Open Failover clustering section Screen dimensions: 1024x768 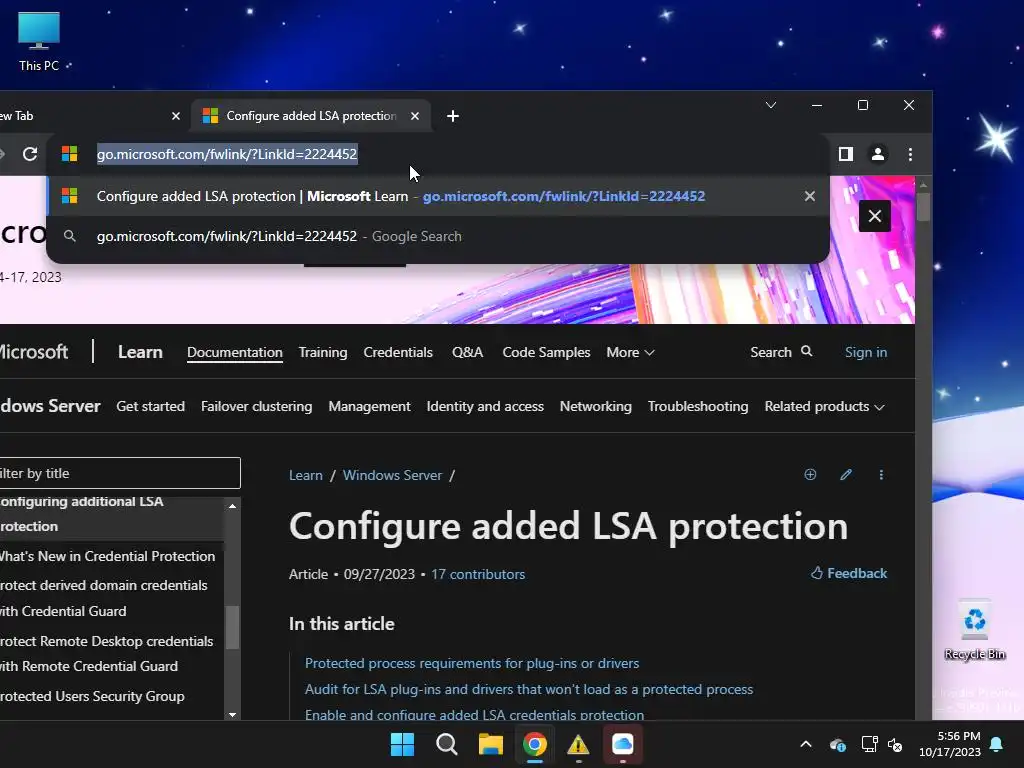coord(257,406)
